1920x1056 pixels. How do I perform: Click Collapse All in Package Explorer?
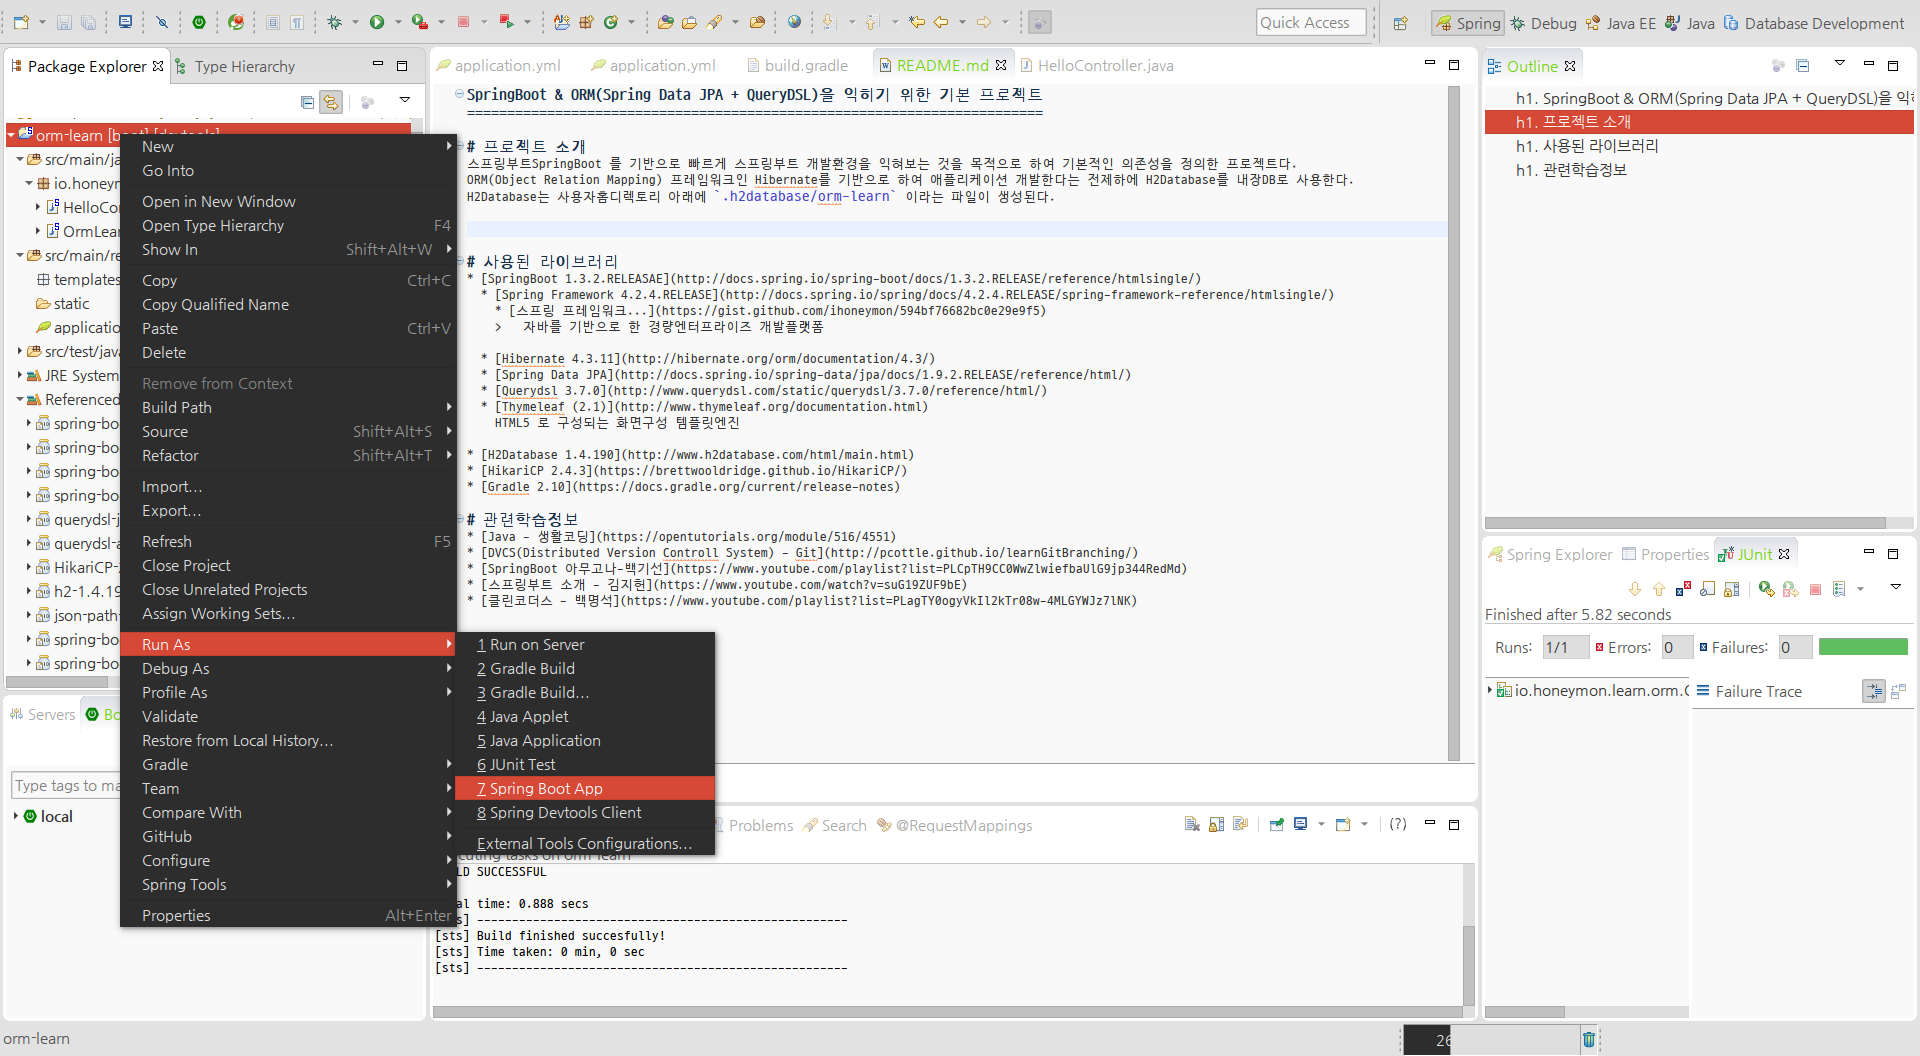click(307, 101)
